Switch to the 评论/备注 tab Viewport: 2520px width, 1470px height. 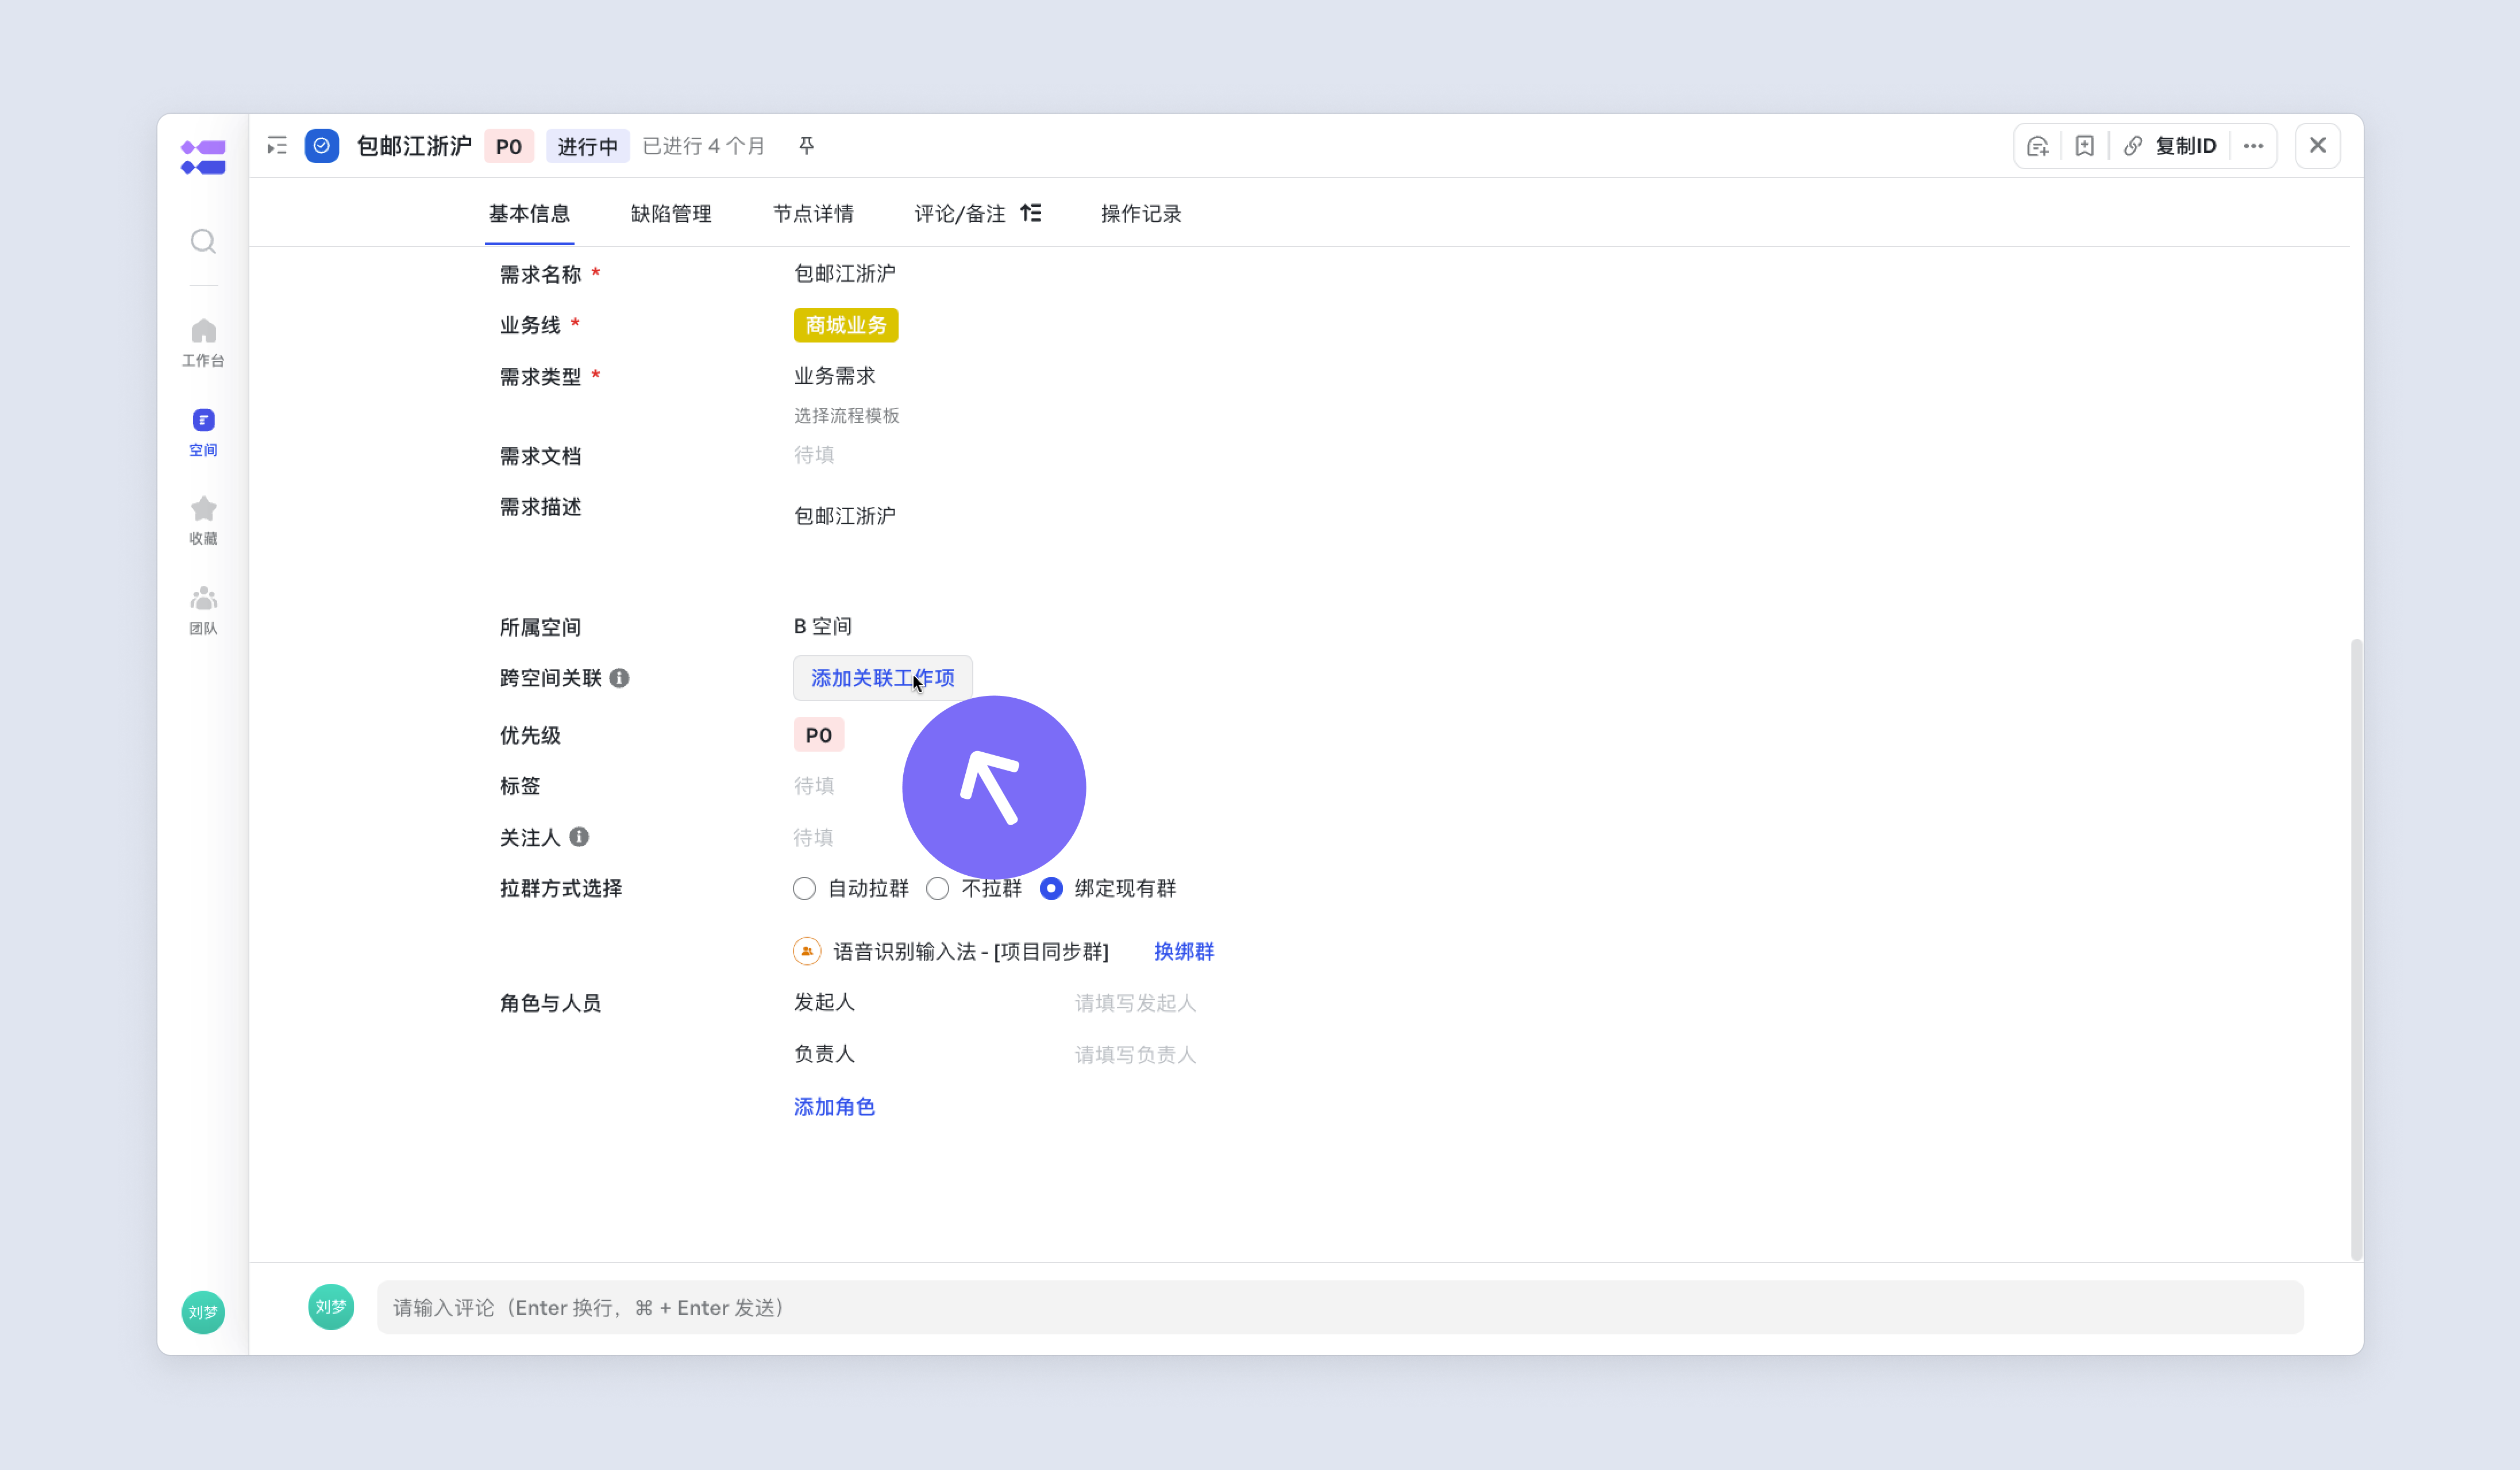point(960,213)
